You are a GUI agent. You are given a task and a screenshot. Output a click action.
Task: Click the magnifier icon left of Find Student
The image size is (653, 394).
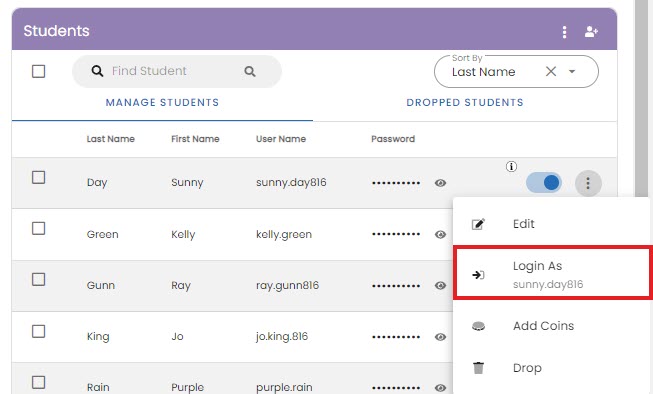(97, 71)
